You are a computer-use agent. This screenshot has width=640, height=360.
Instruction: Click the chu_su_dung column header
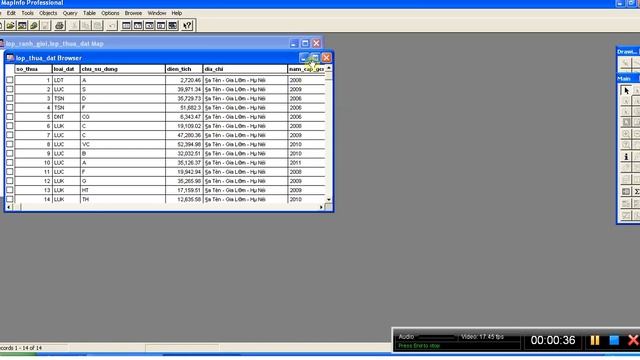(122, 69)
